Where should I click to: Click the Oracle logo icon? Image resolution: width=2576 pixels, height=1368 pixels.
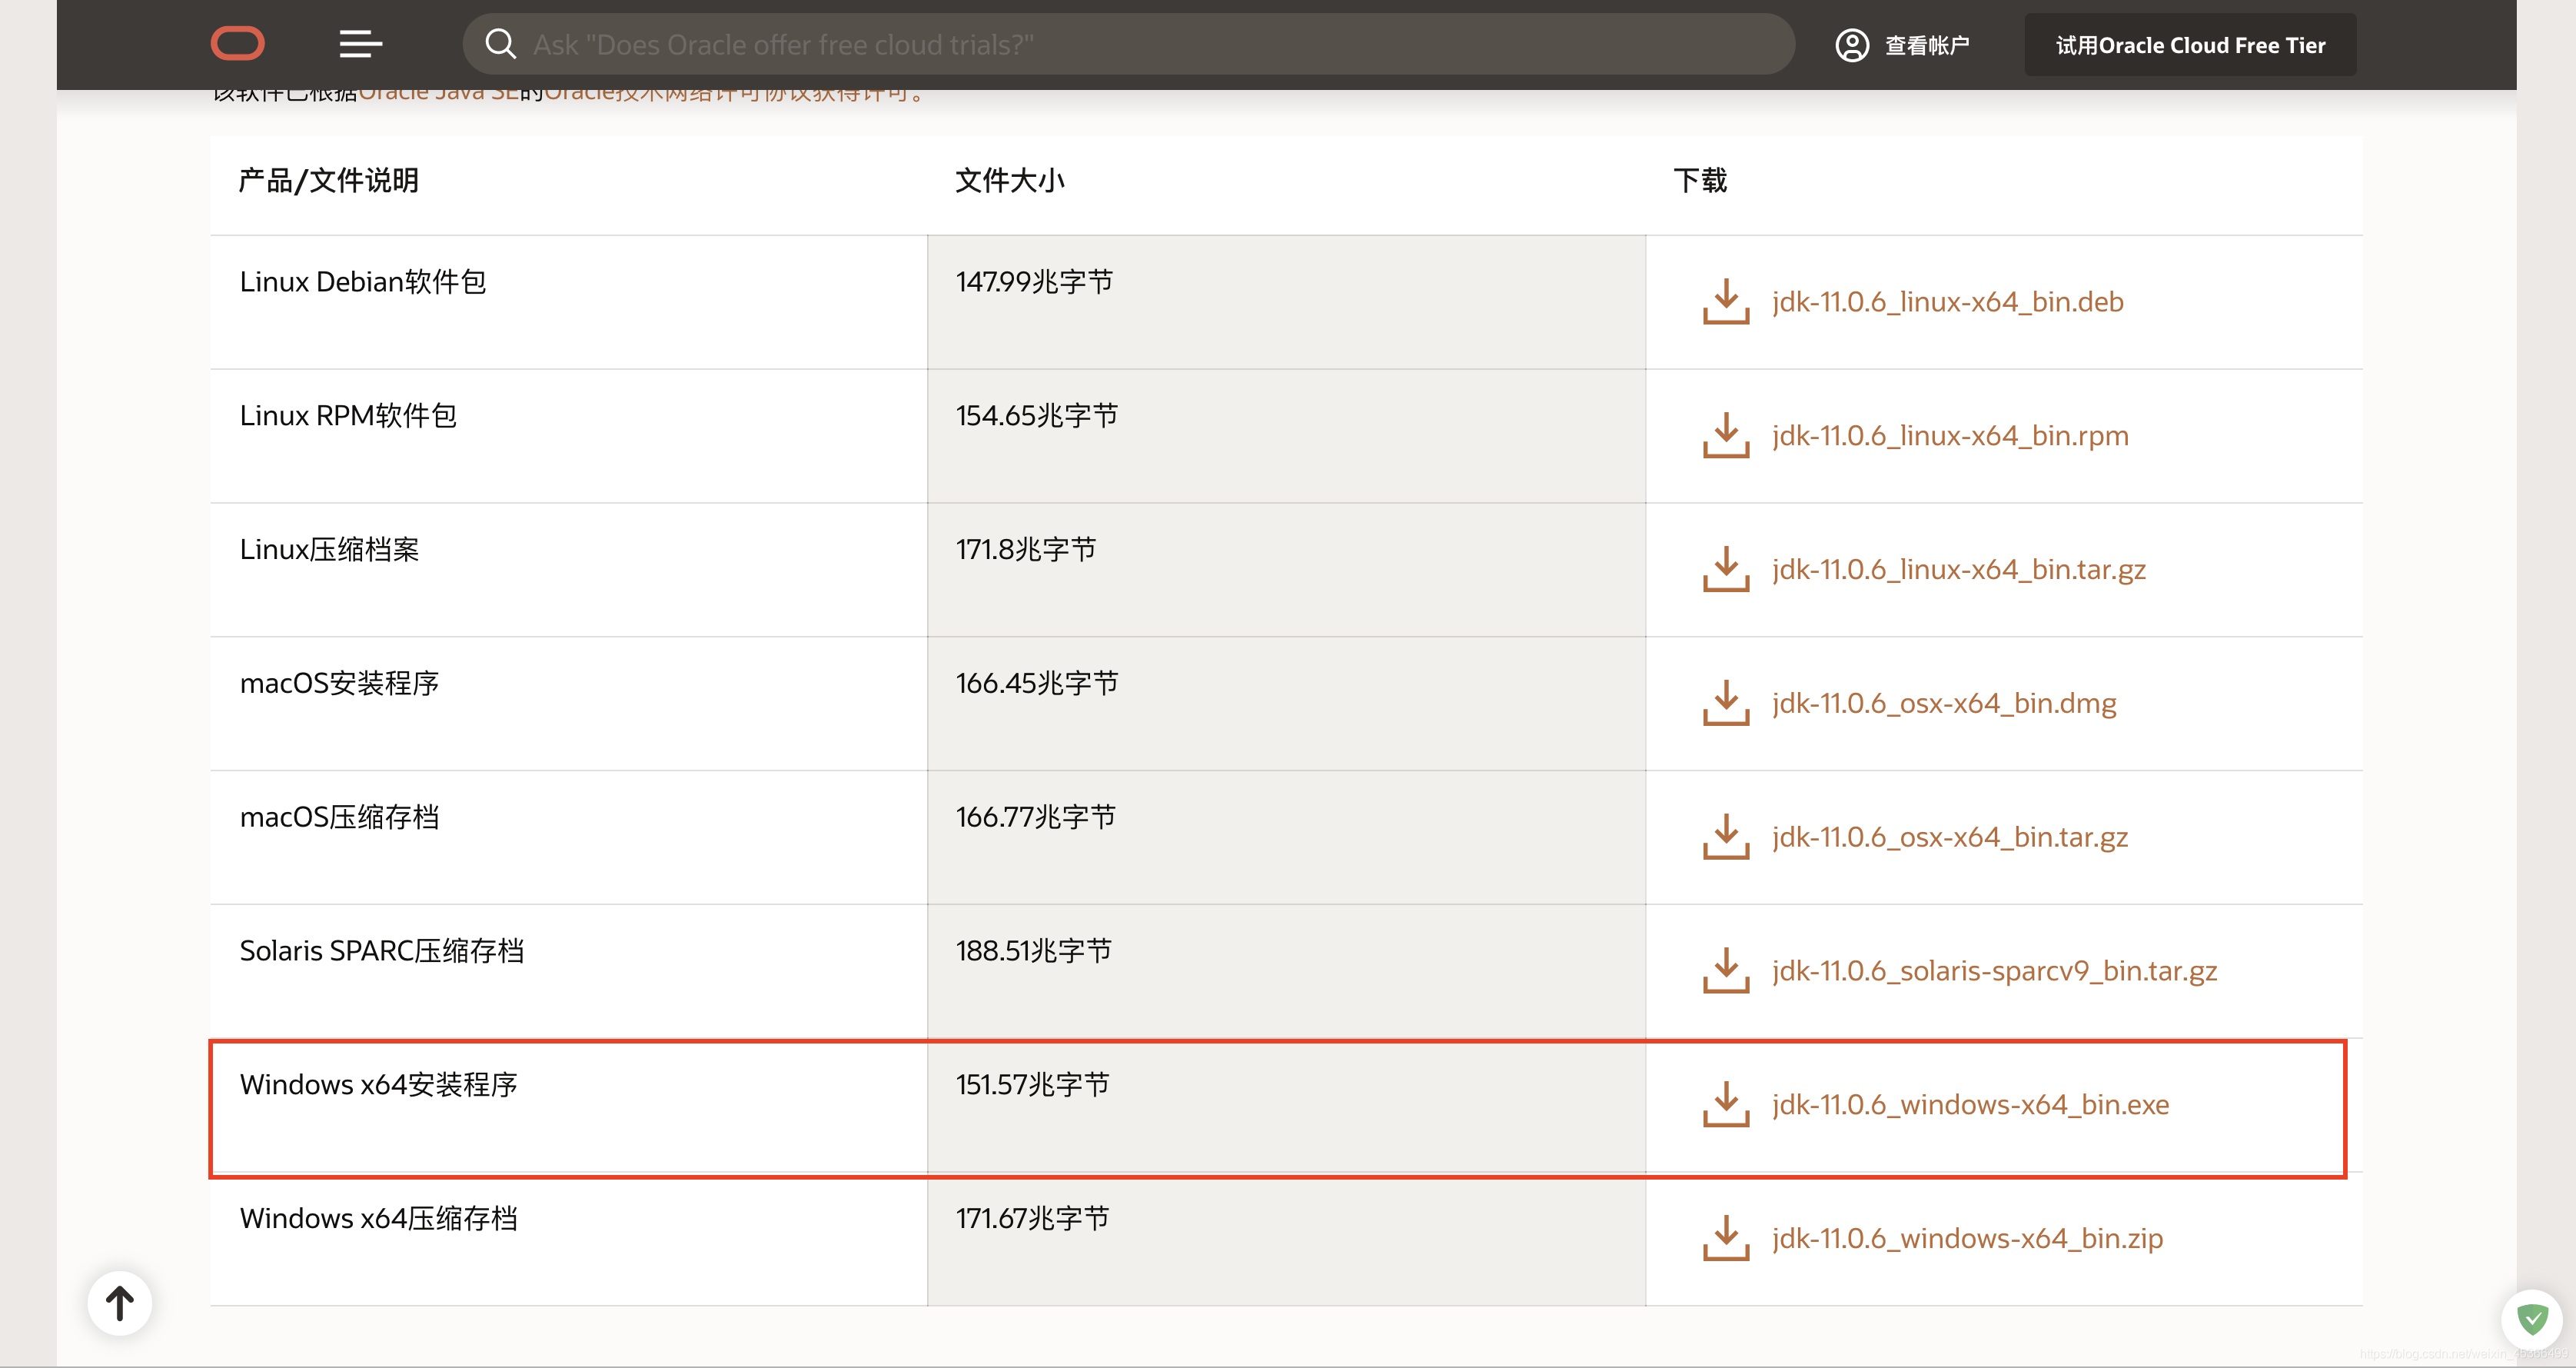237,44
